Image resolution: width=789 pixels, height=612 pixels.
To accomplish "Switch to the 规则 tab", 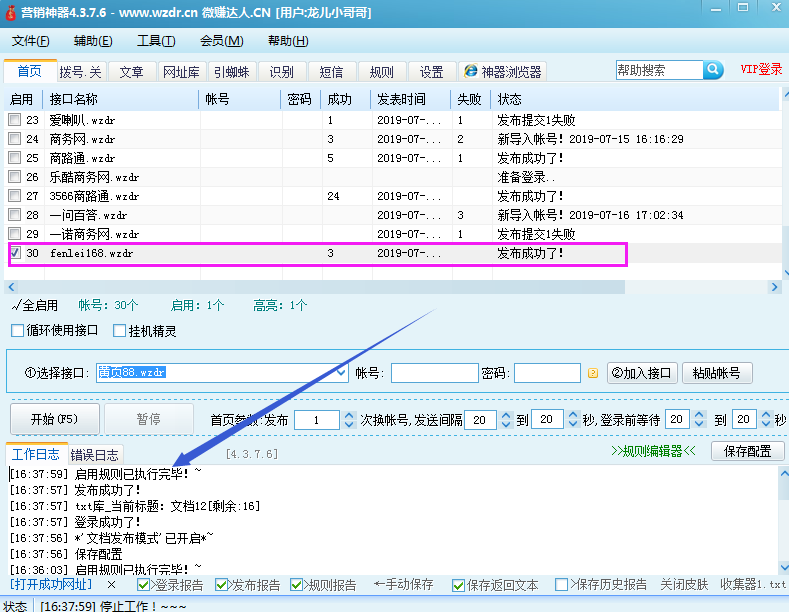I will (x=381, y=71).
